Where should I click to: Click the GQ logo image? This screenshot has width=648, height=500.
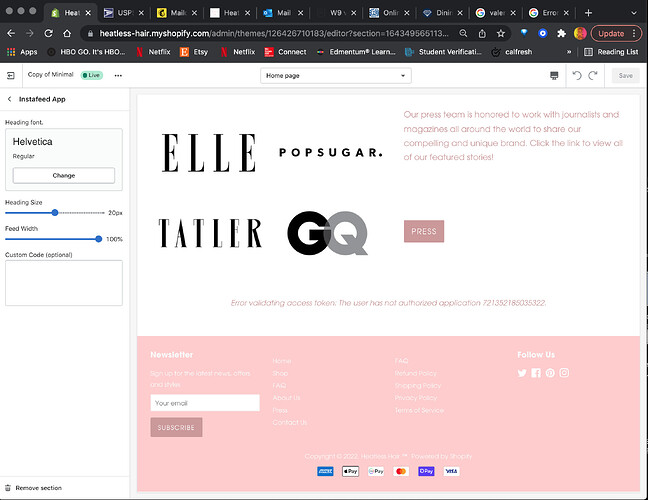coord(327,233)
